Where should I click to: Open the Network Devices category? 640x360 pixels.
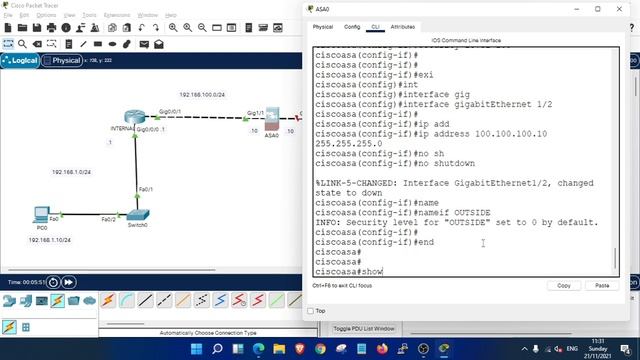pyautogui.click(x=9, y=301)
